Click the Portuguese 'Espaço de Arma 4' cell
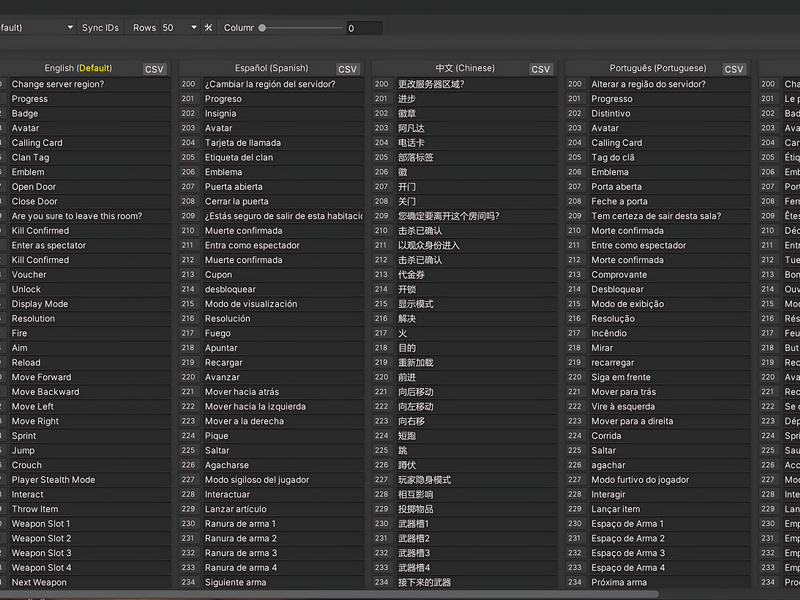Image resolution: width=800 pixels, height=600 pixels. click(x=670, y=568)
